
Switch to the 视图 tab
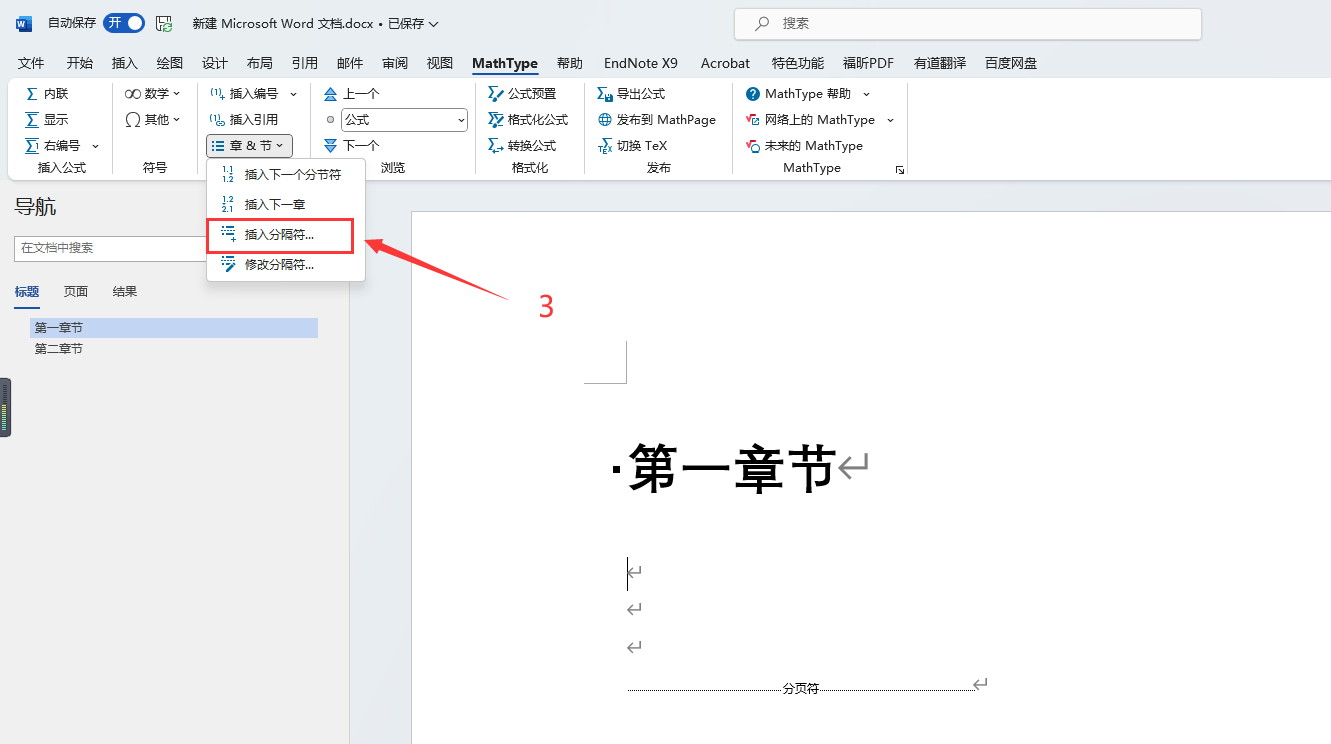pyautogui.click(x=440, y=63)
